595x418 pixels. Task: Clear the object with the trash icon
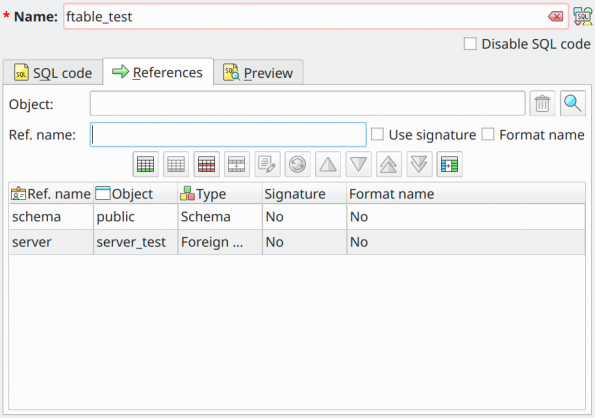[x=542, y=103]
